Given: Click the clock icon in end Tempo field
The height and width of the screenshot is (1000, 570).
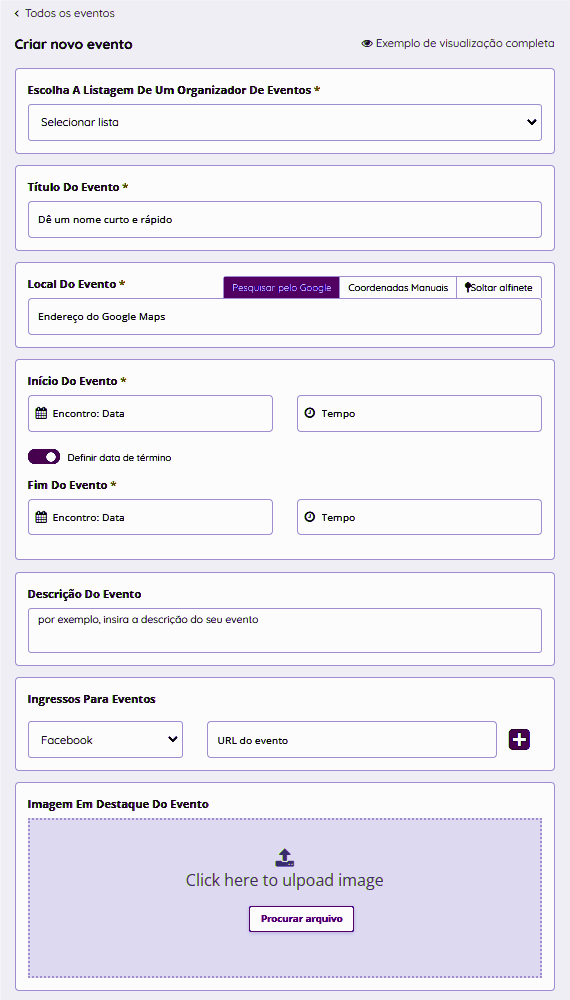Looking at the screenshot, I should click(x=310, y=517).
